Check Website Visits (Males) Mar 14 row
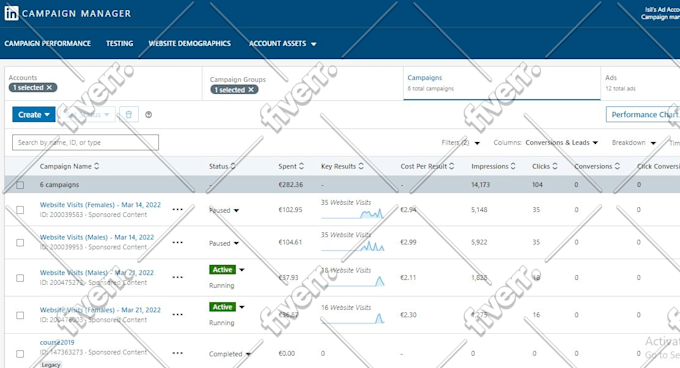Image resolution: width=680 pixels, height=368 pixels. click(x=20, y=243)
